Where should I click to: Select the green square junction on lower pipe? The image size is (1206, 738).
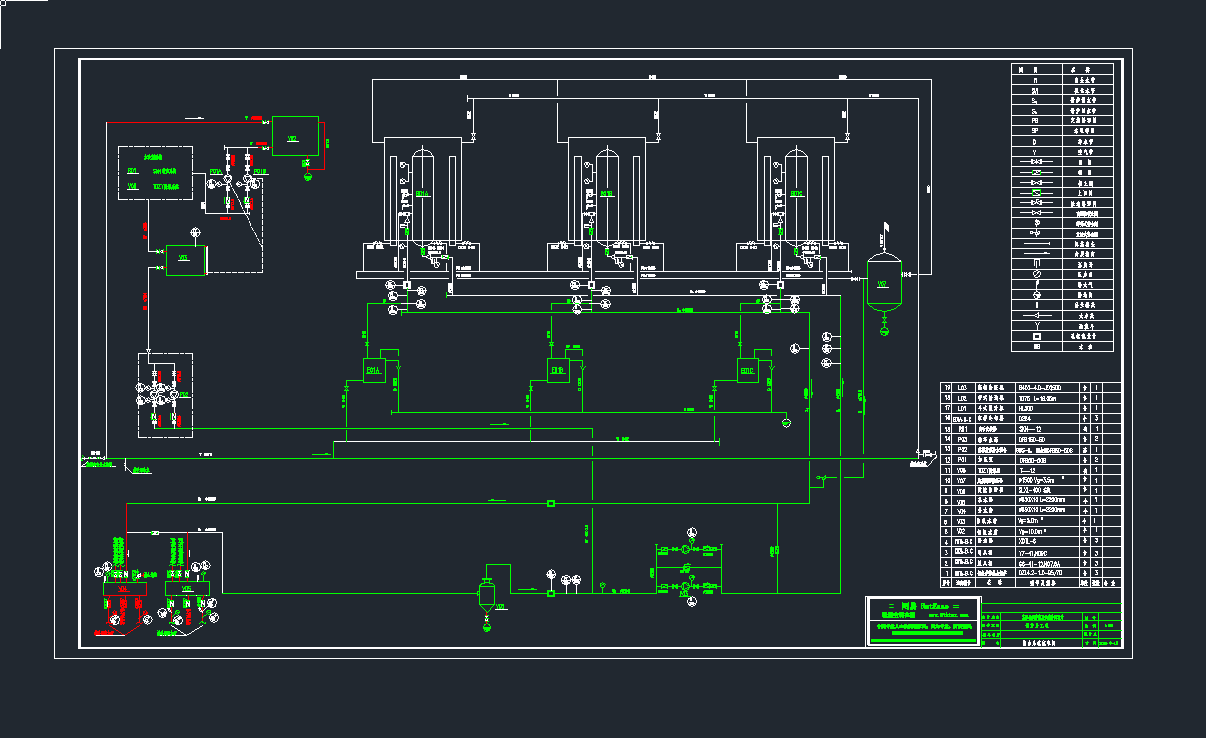coord(551,503)
